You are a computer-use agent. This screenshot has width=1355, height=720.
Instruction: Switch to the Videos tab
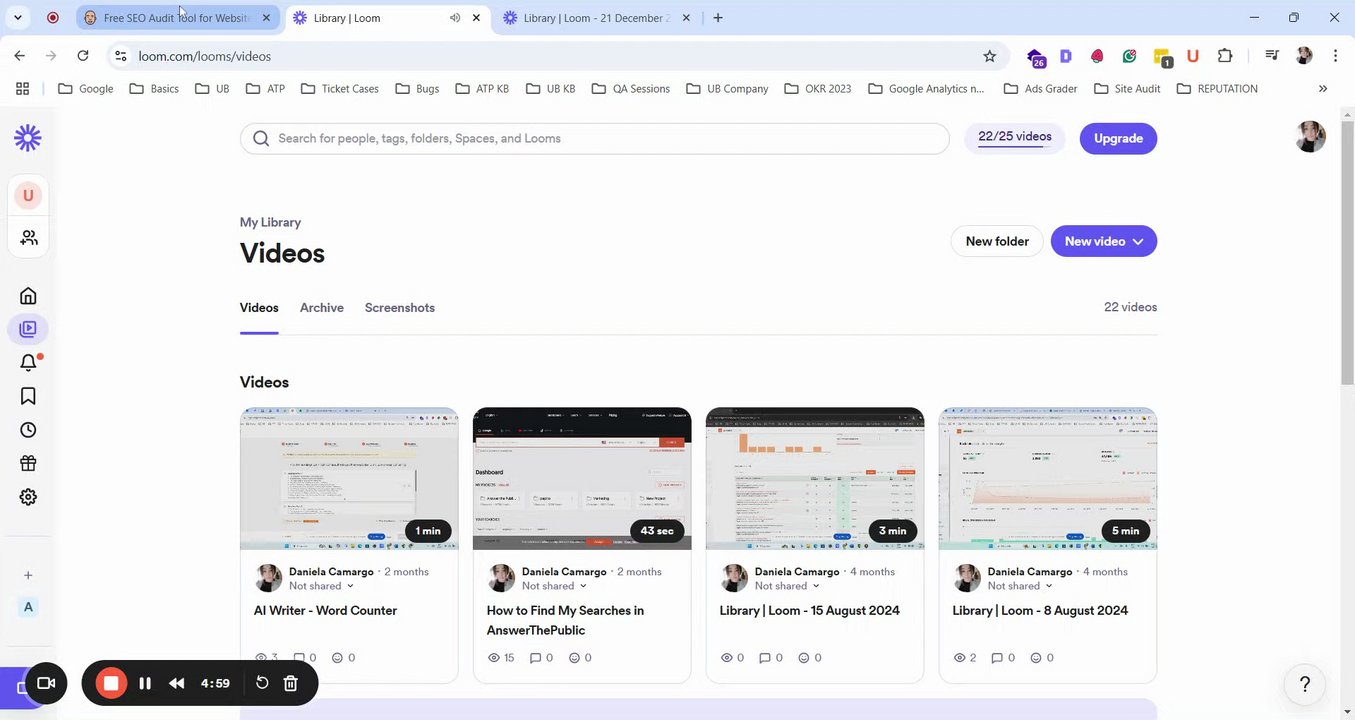coord(259,307)
